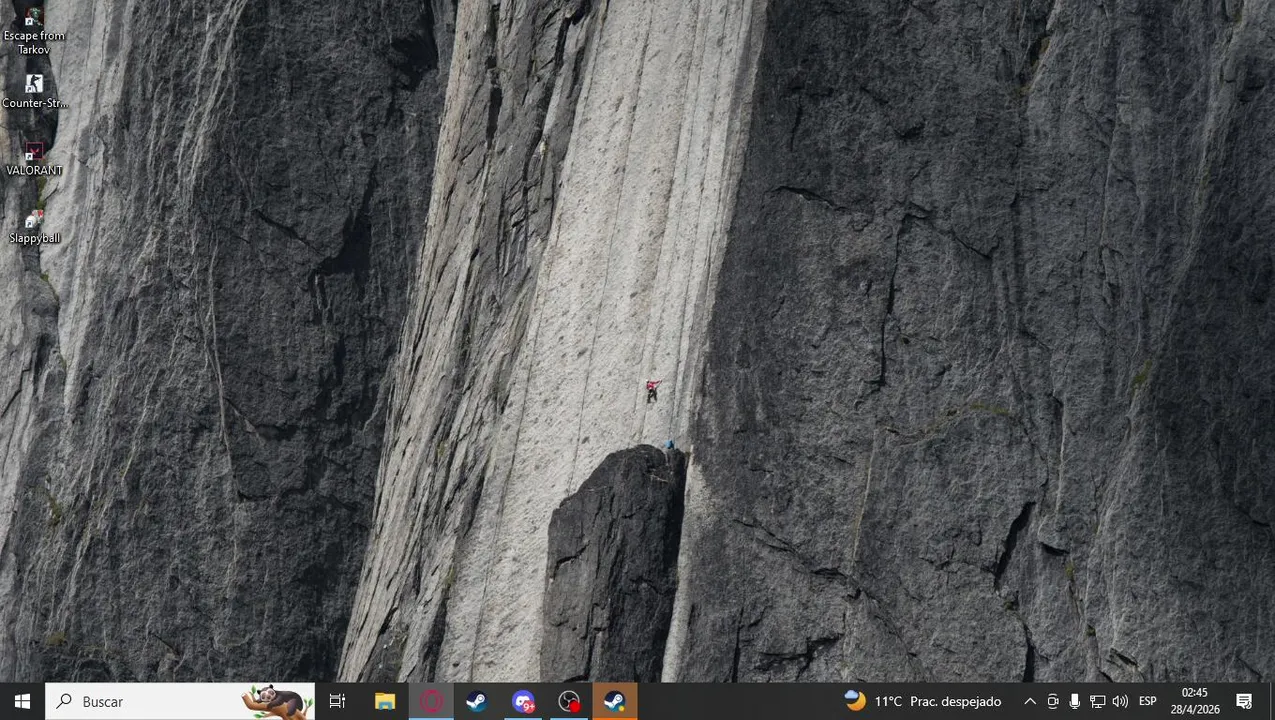Open the Windows Start menu

[x=23, y=701]
